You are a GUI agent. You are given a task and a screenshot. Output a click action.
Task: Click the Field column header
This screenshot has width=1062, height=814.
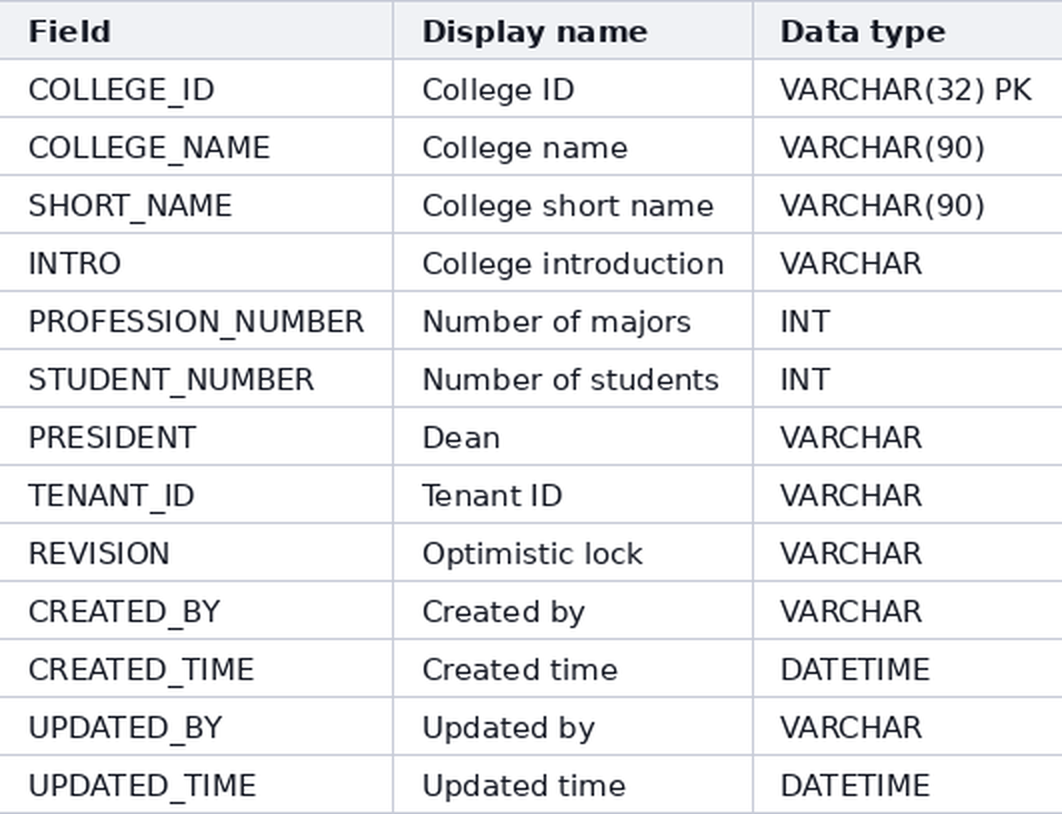pyautogui.click(x=196, y=30)
